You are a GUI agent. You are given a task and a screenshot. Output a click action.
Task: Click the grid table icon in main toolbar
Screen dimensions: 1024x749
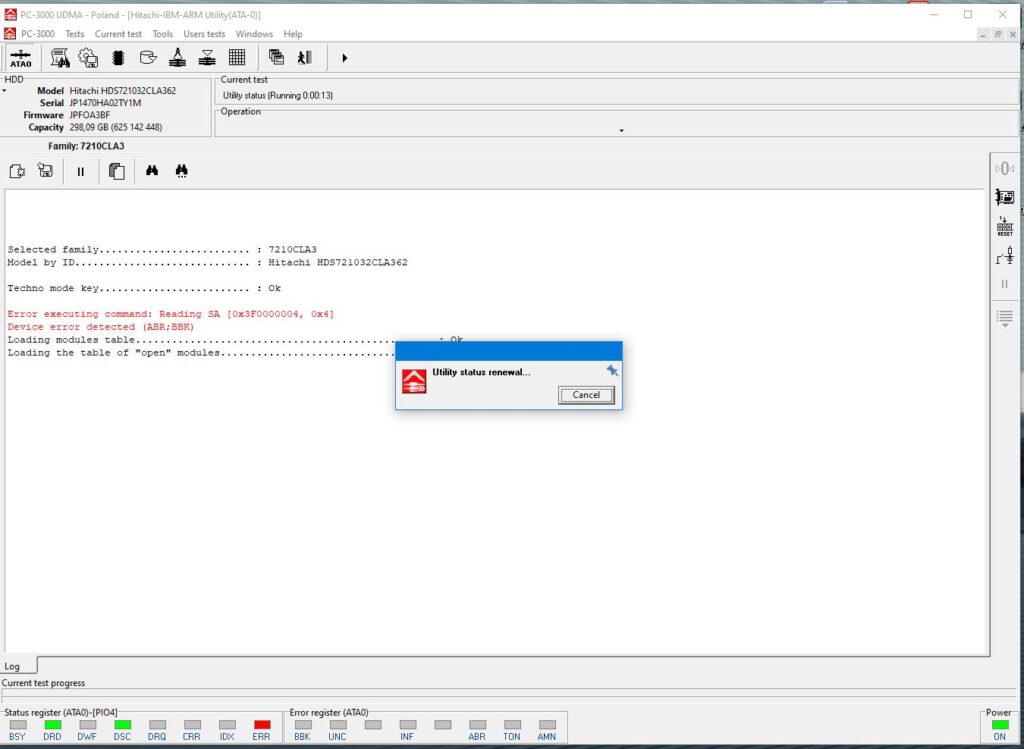coord(237,58)
